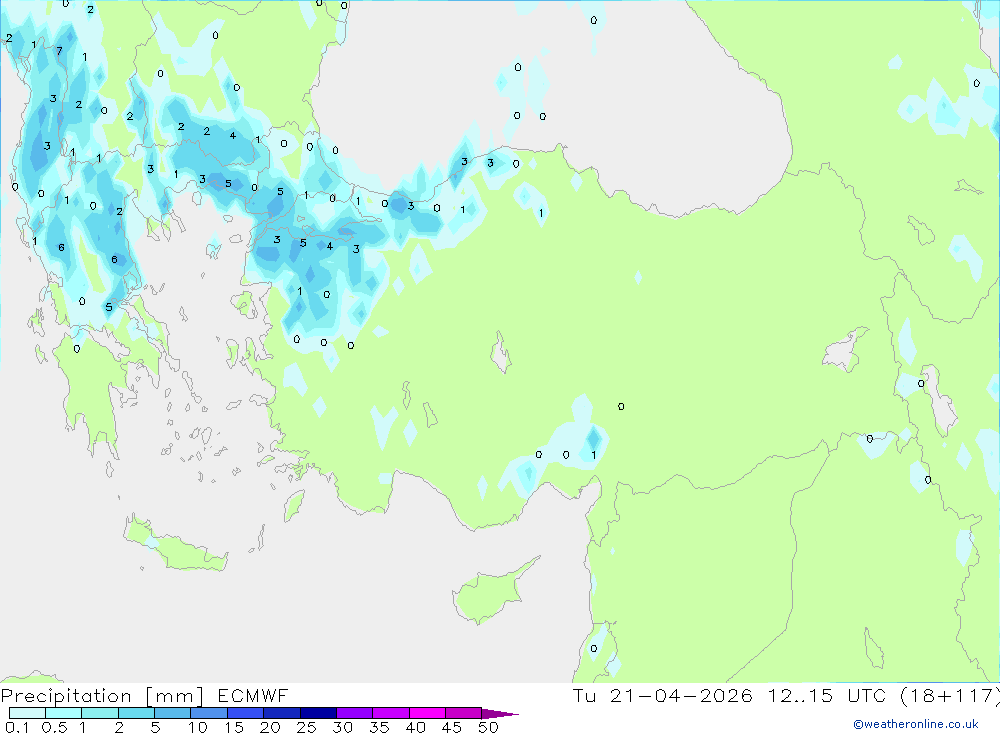
Task: Select the 5–10 mm legend color swatch
Action: tap(173, 713)
